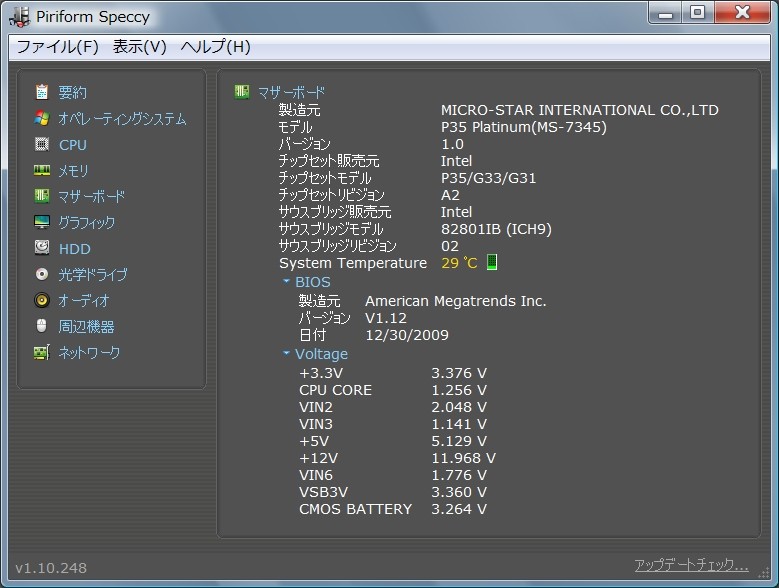
Task: Click the グラフィック monitor icon
Action: (42, 221)
